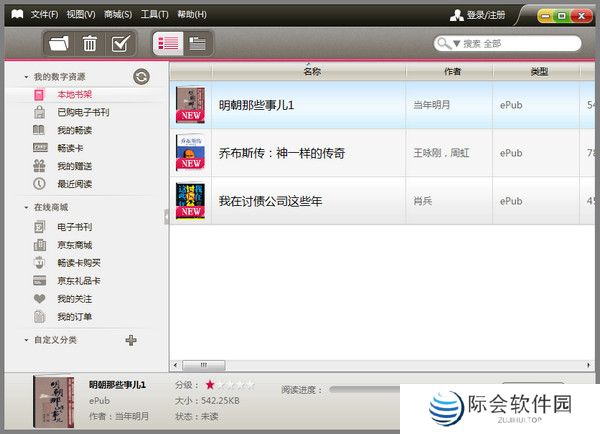The height and width of the screenshot is (434, 600).
Task: Click the refresh sync icon in sidebar
Action: [141, 76]
